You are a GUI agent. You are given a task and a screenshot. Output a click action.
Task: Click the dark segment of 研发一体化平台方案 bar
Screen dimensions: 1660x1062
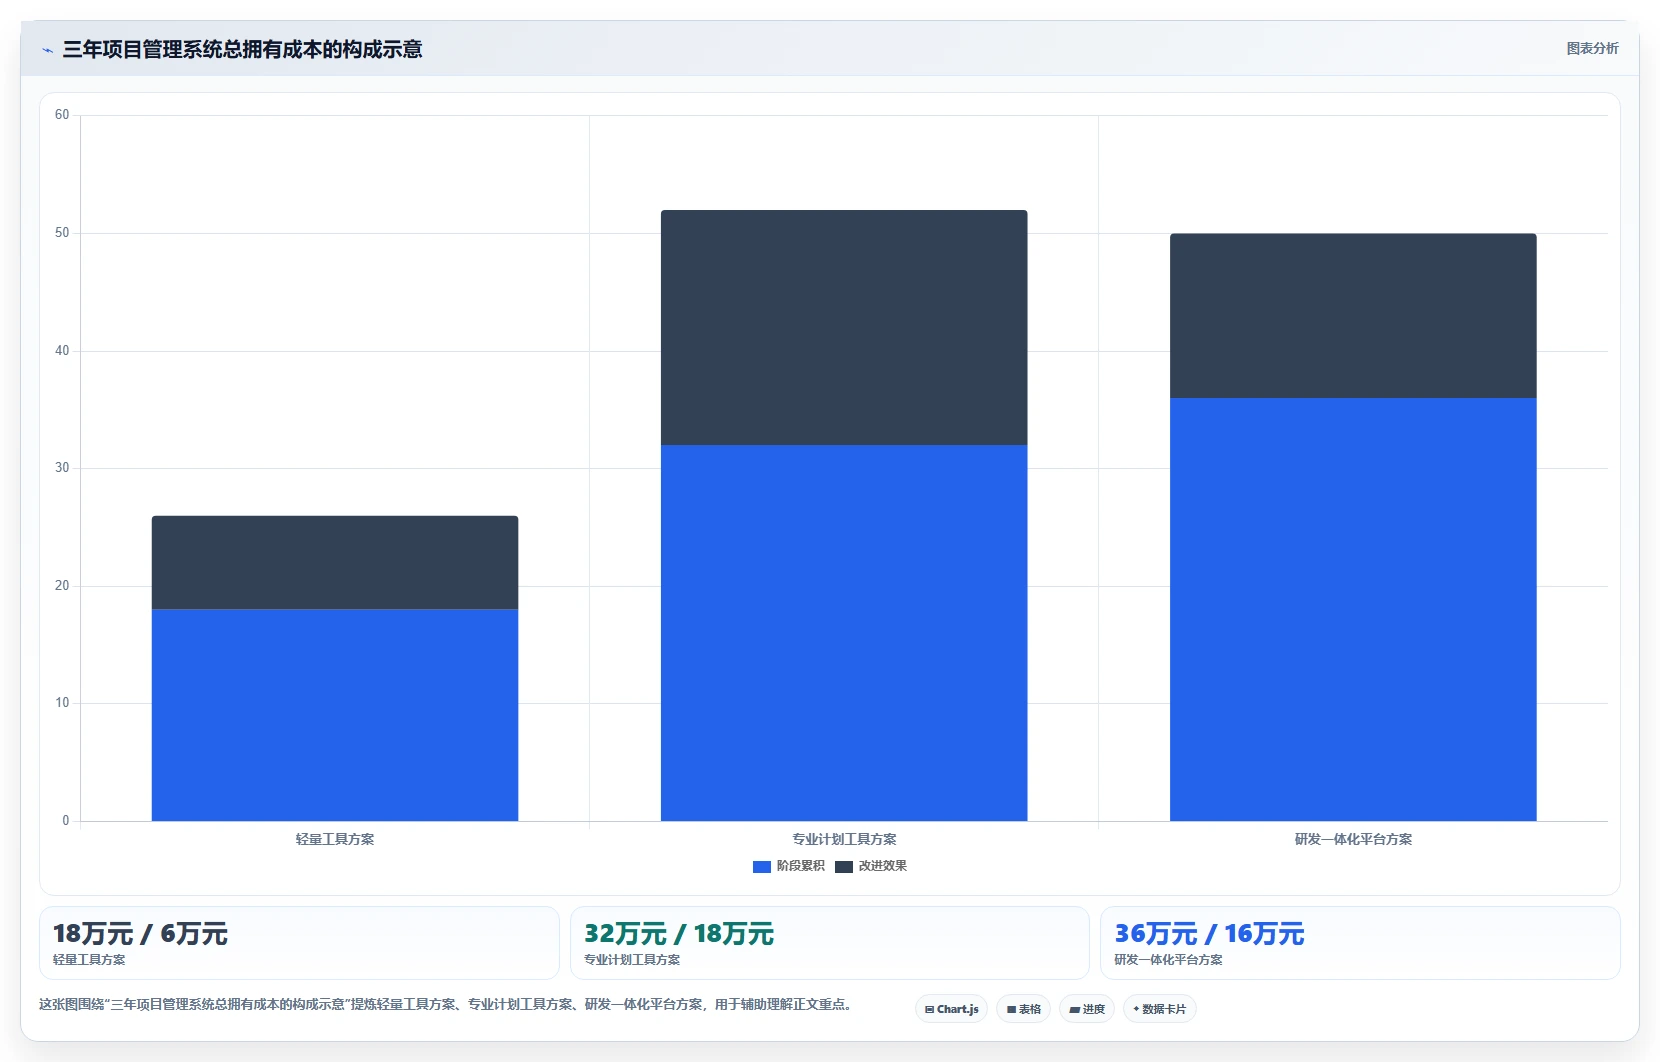pos(1353,316)
